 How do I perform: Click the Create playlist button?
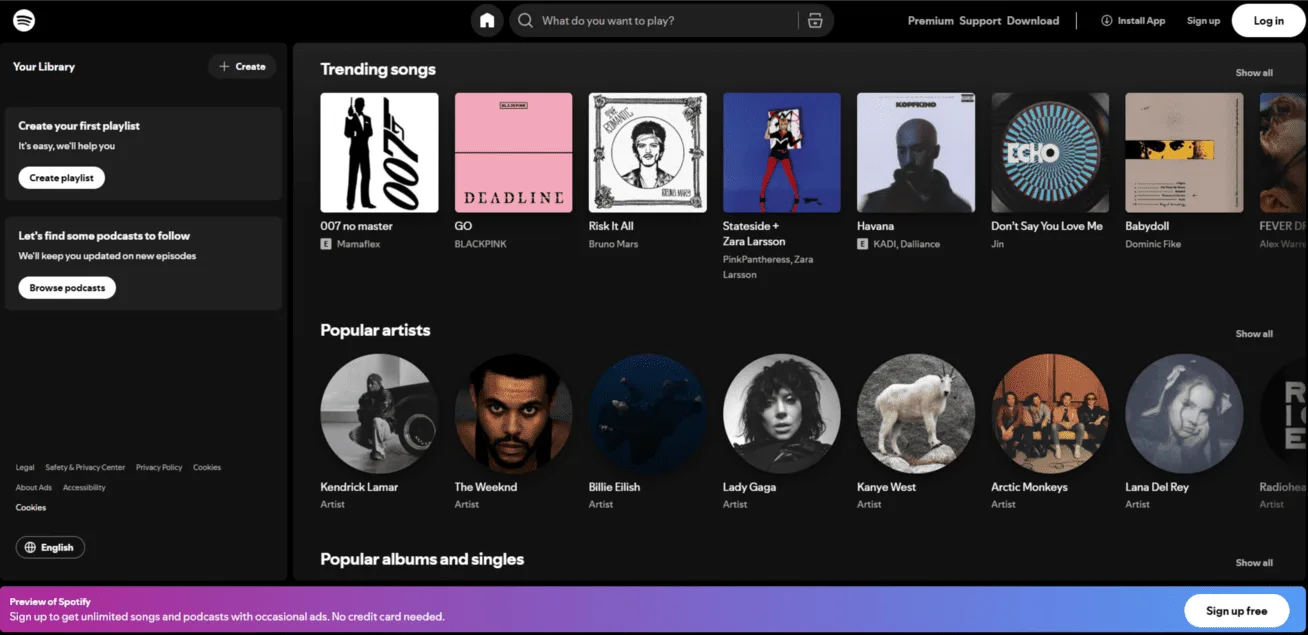click(61, 178)
